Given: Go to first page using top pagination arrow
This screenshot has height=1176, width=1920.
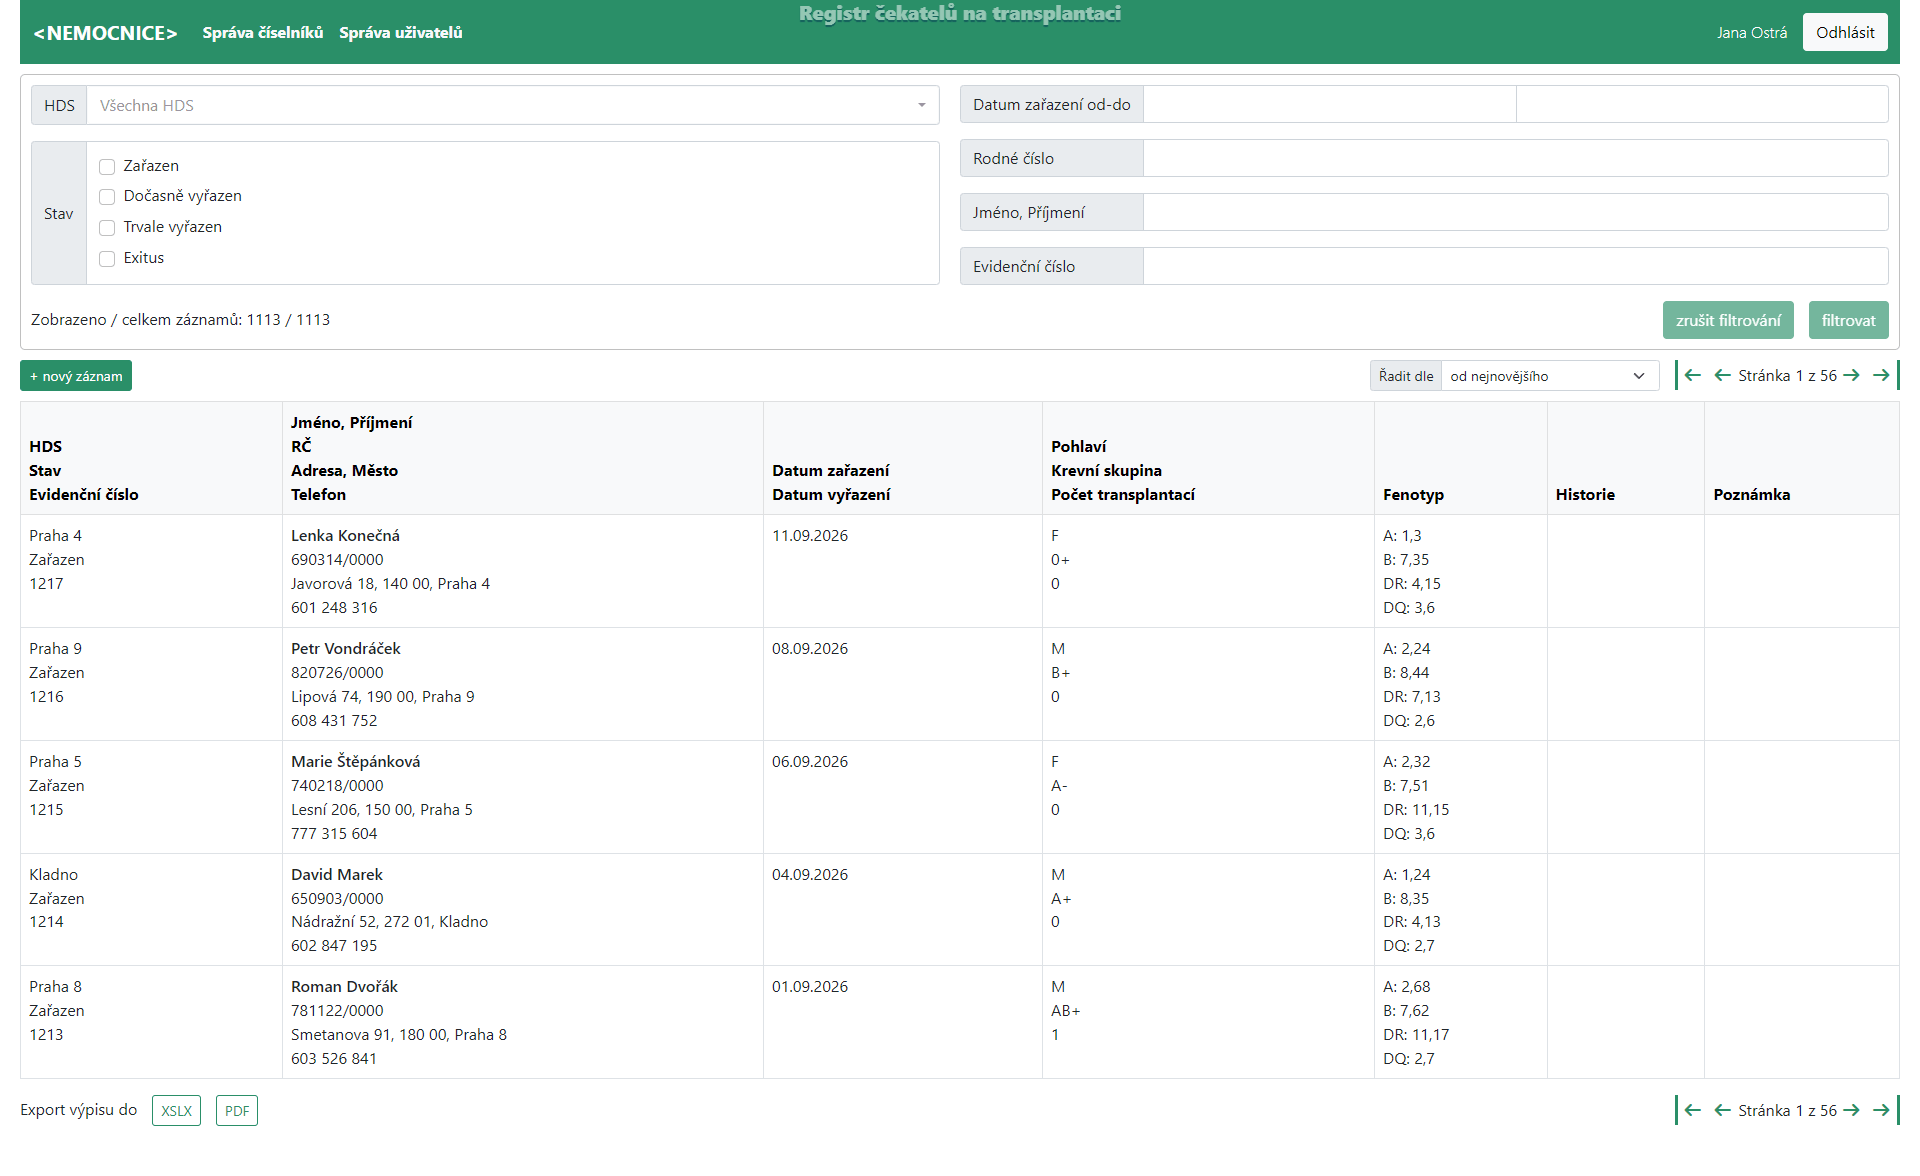Looking at the screenshot, I should click(1690, 376).
